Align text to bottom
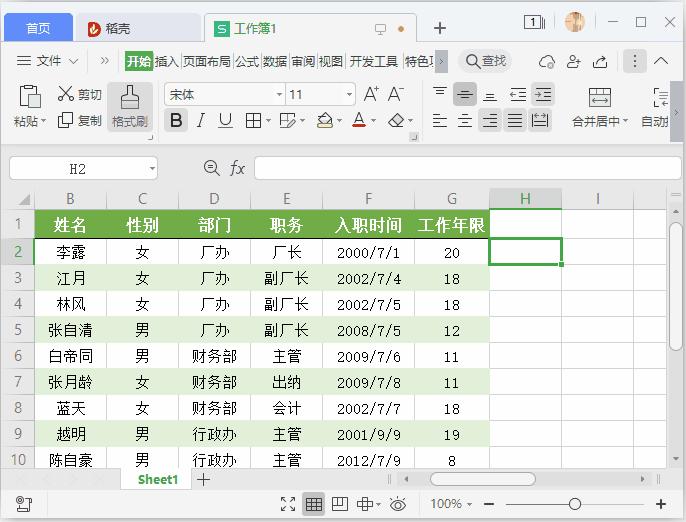686x522 pixels. click(x=490, y=95)
